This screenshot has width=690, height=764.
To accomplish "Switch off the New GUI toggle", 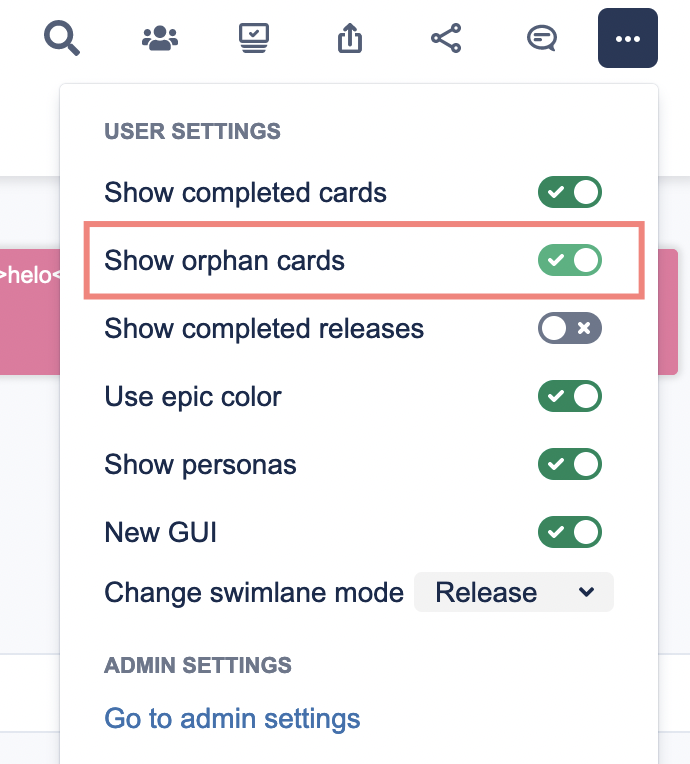I will point(570,532).
